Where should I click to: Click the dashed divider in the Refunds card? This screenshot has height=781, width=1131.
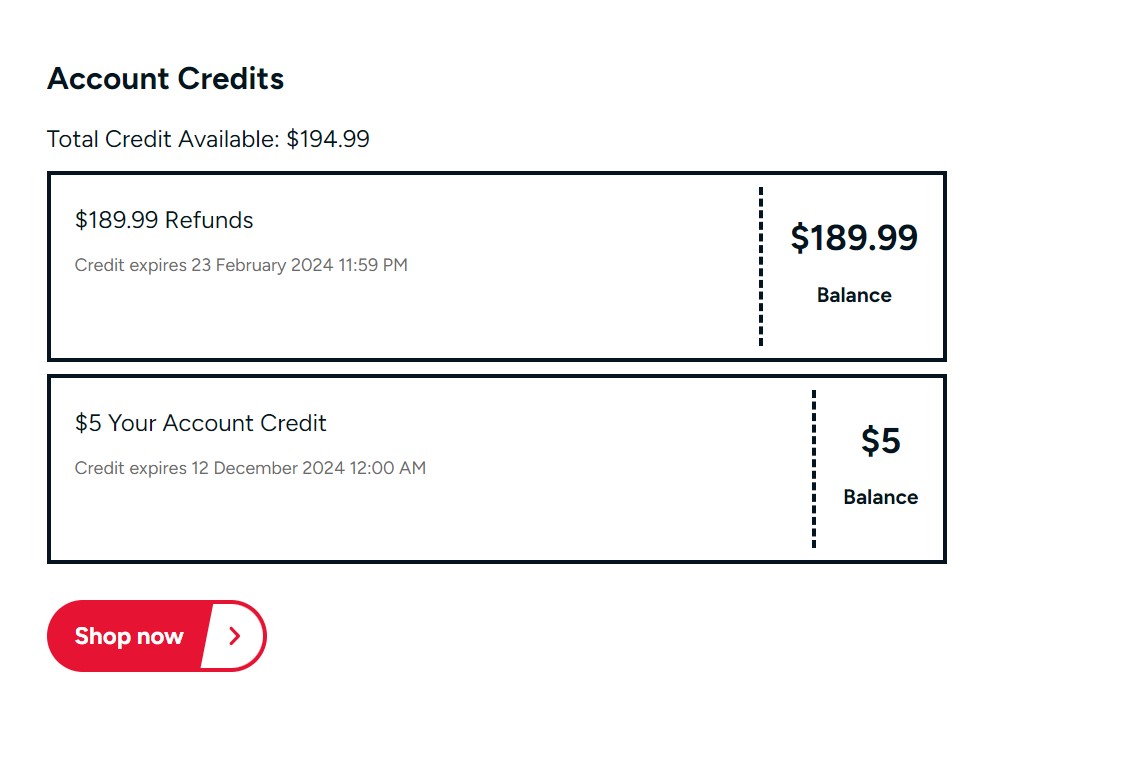761,266
